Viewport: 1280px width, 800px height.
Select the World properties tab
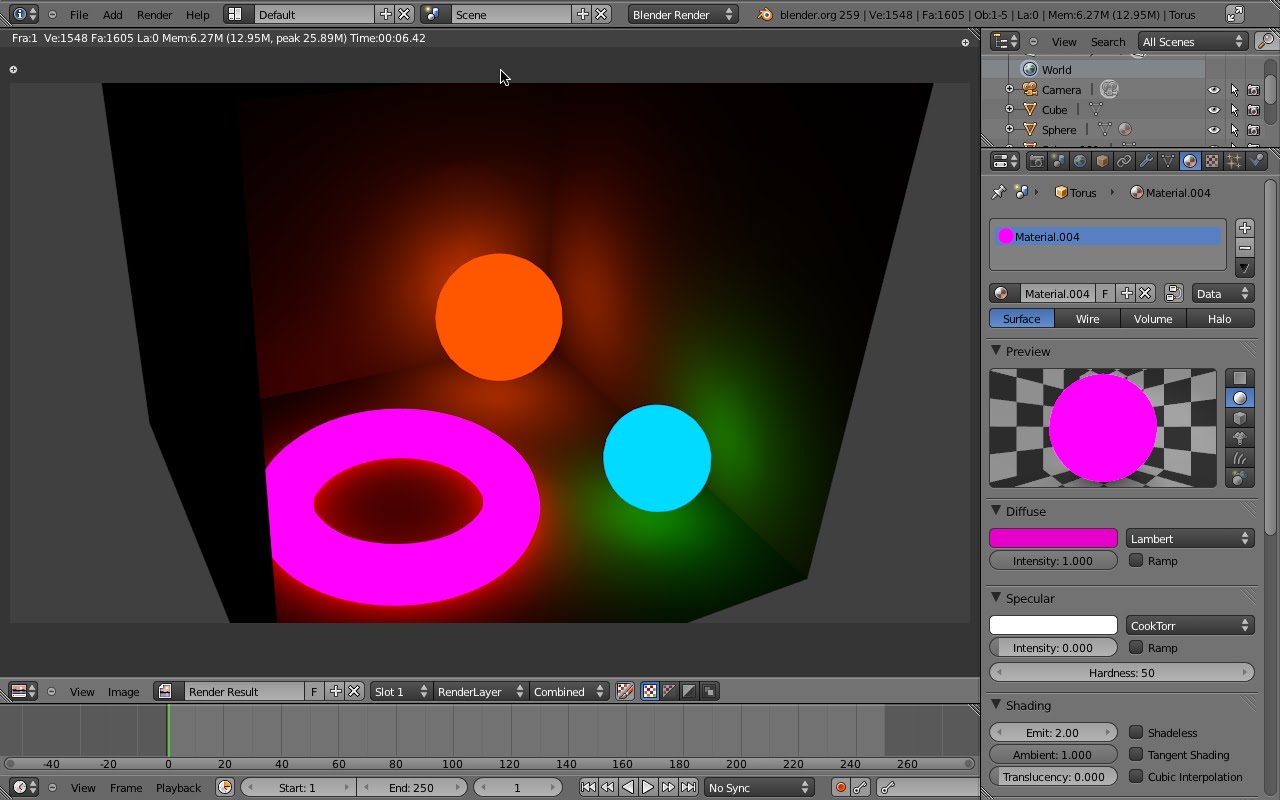1078,160
